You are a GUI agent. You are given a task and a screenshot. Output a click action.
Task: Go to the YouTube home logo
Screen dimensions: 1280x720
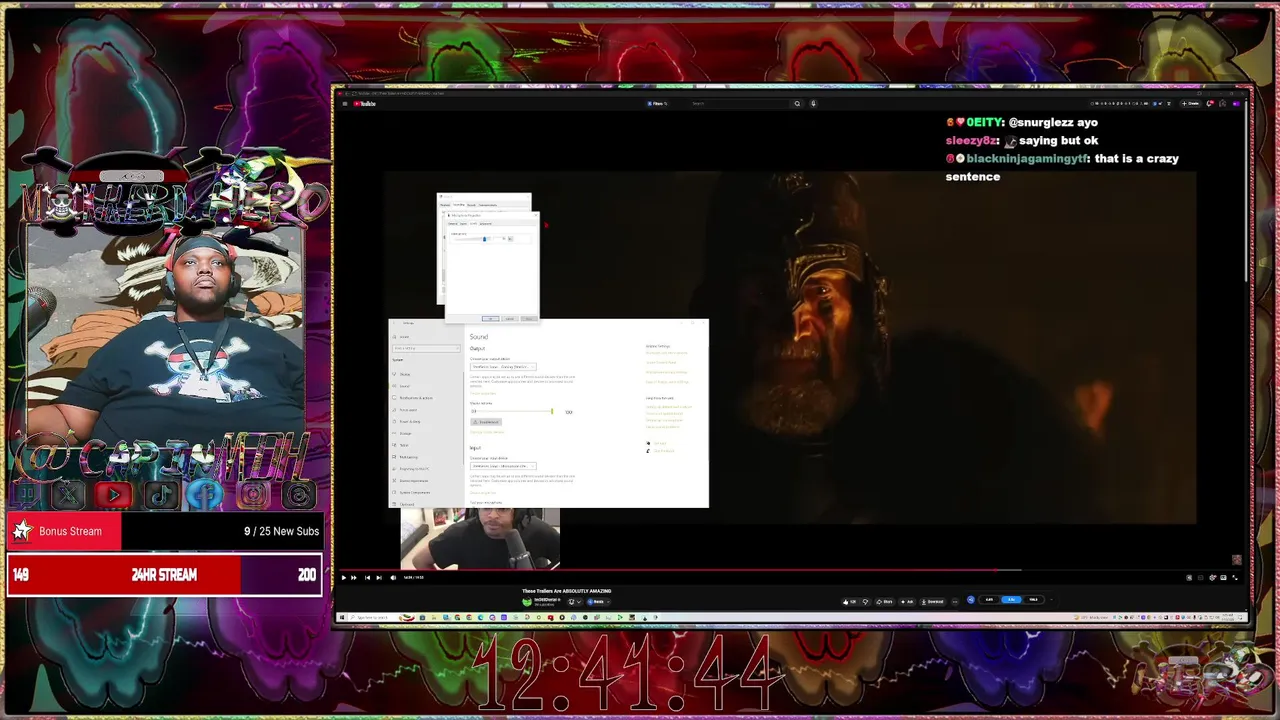[366, 103]
